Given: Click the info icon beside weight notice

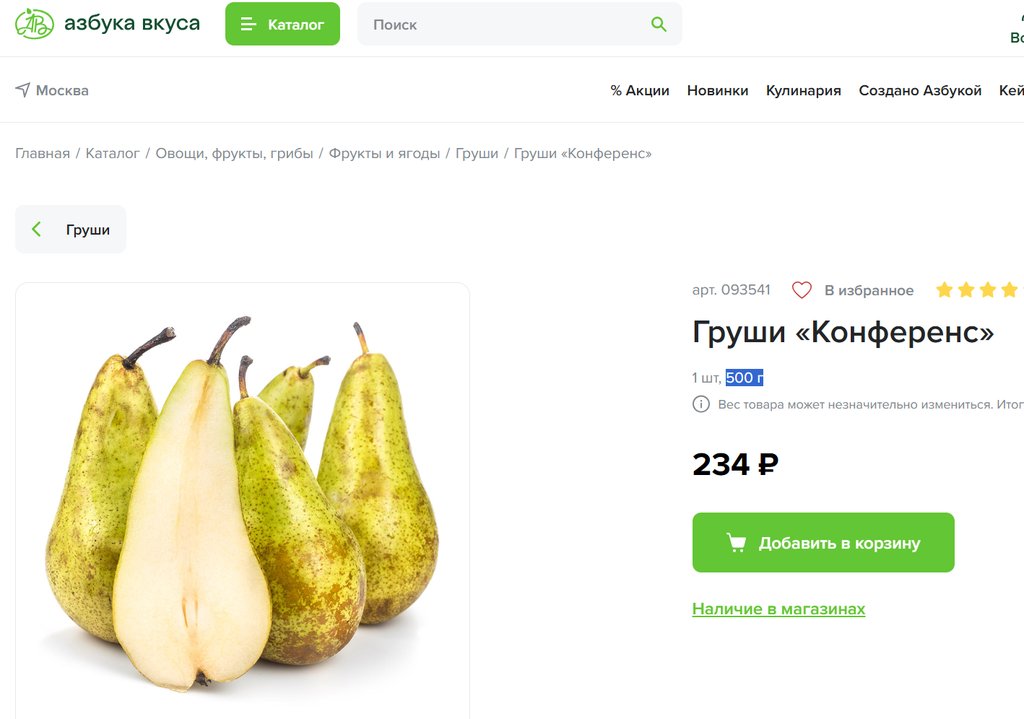Looking at the screenshot, I should [701, 404].
